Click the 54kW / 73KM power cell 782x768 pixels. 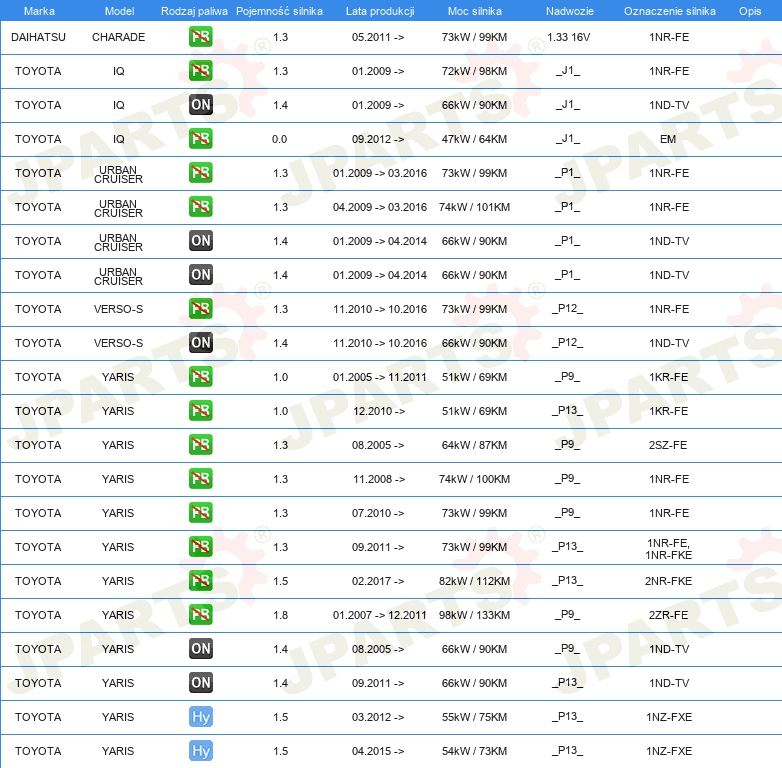474,751
